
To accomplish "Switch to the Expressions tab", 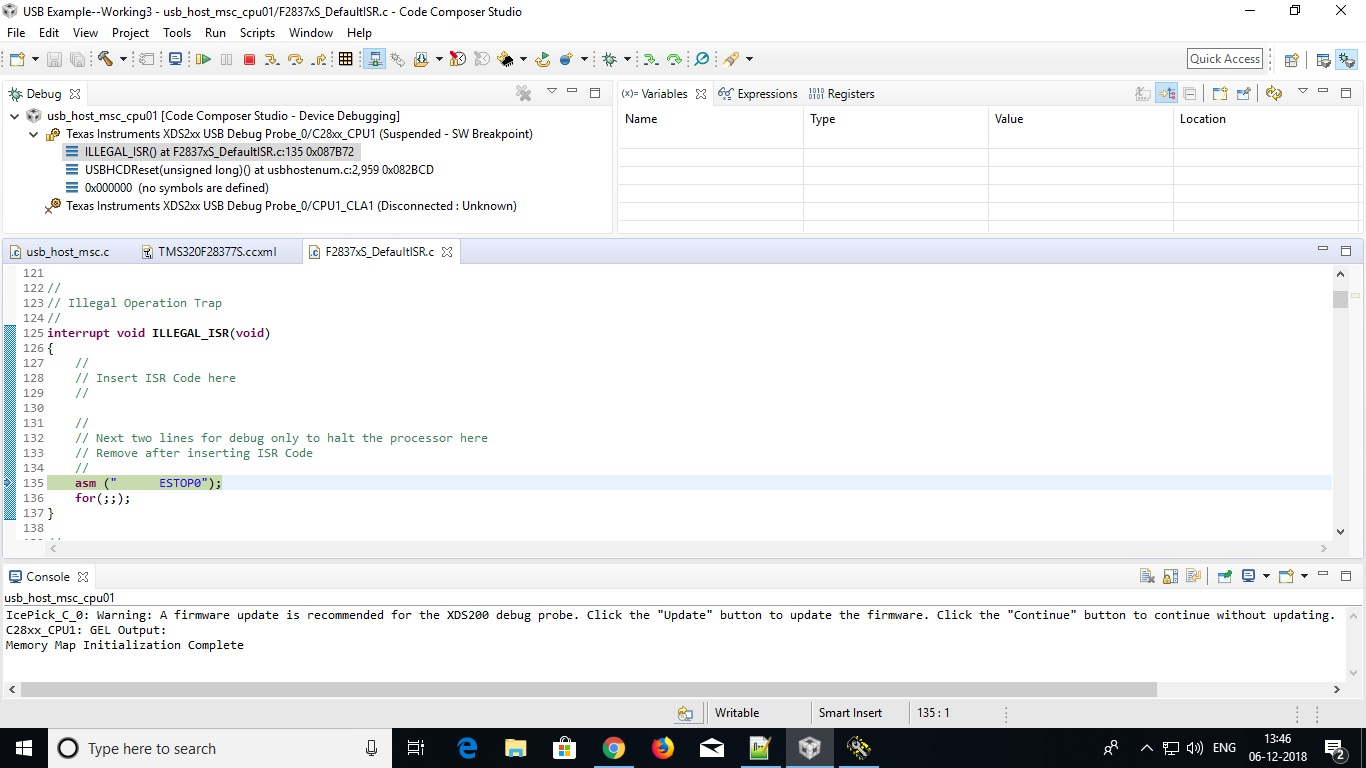I will coord(758,94).
